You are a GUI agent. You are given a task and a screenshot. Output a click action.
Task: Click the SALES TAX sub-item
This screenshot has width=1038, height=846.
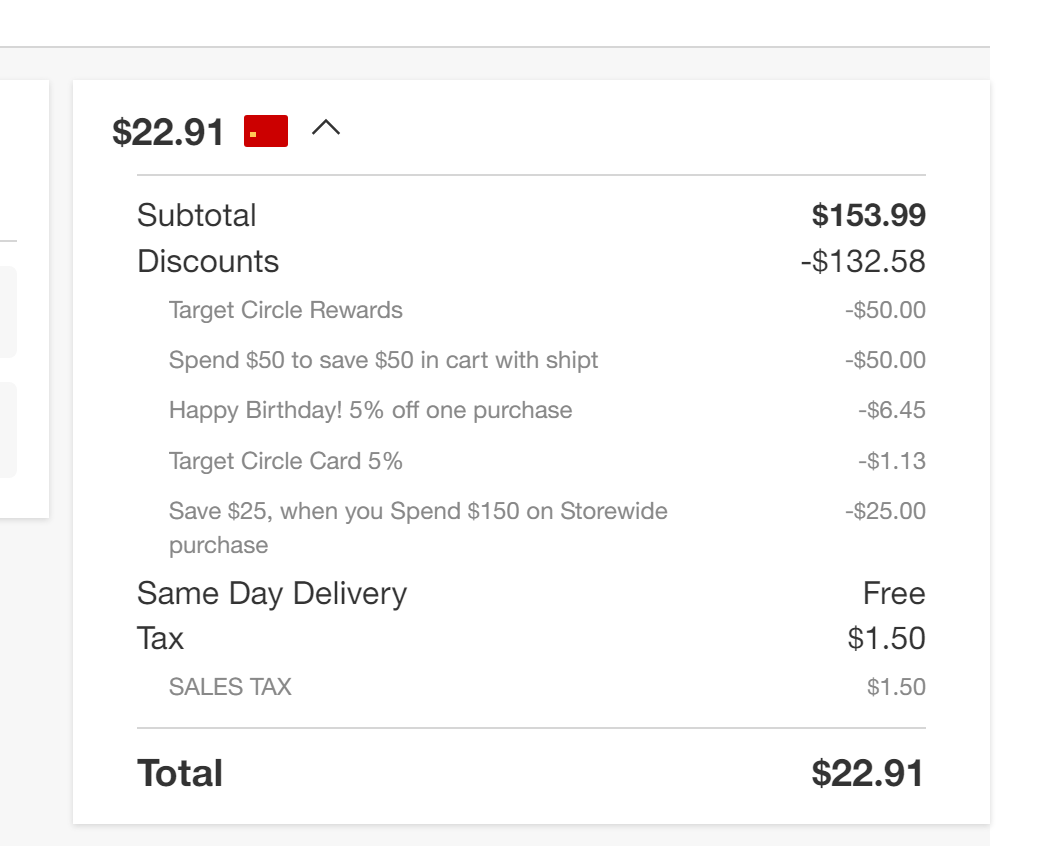coord(230,687)
